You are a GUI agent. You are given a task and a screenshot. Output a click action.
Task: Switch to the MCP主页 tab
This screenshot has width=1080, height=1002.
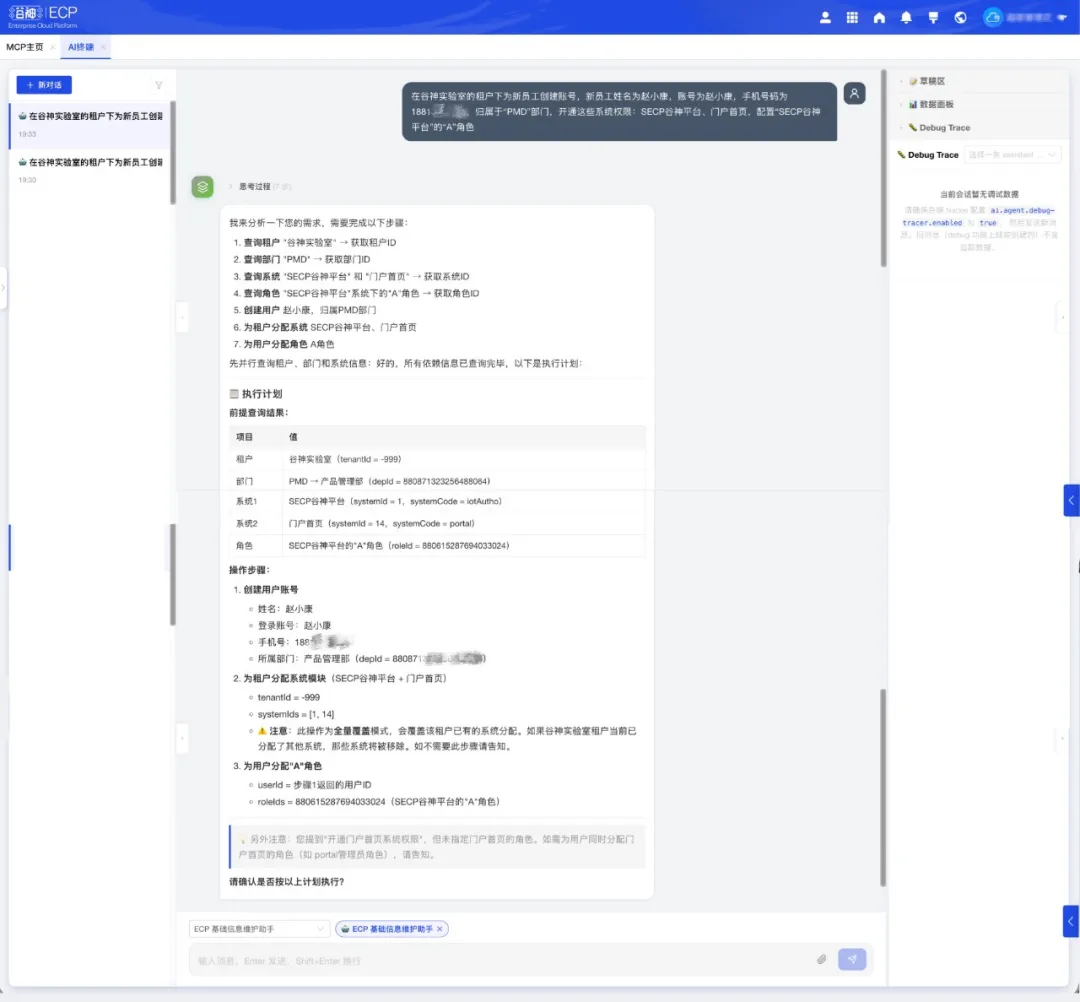(x=25, y=48)
